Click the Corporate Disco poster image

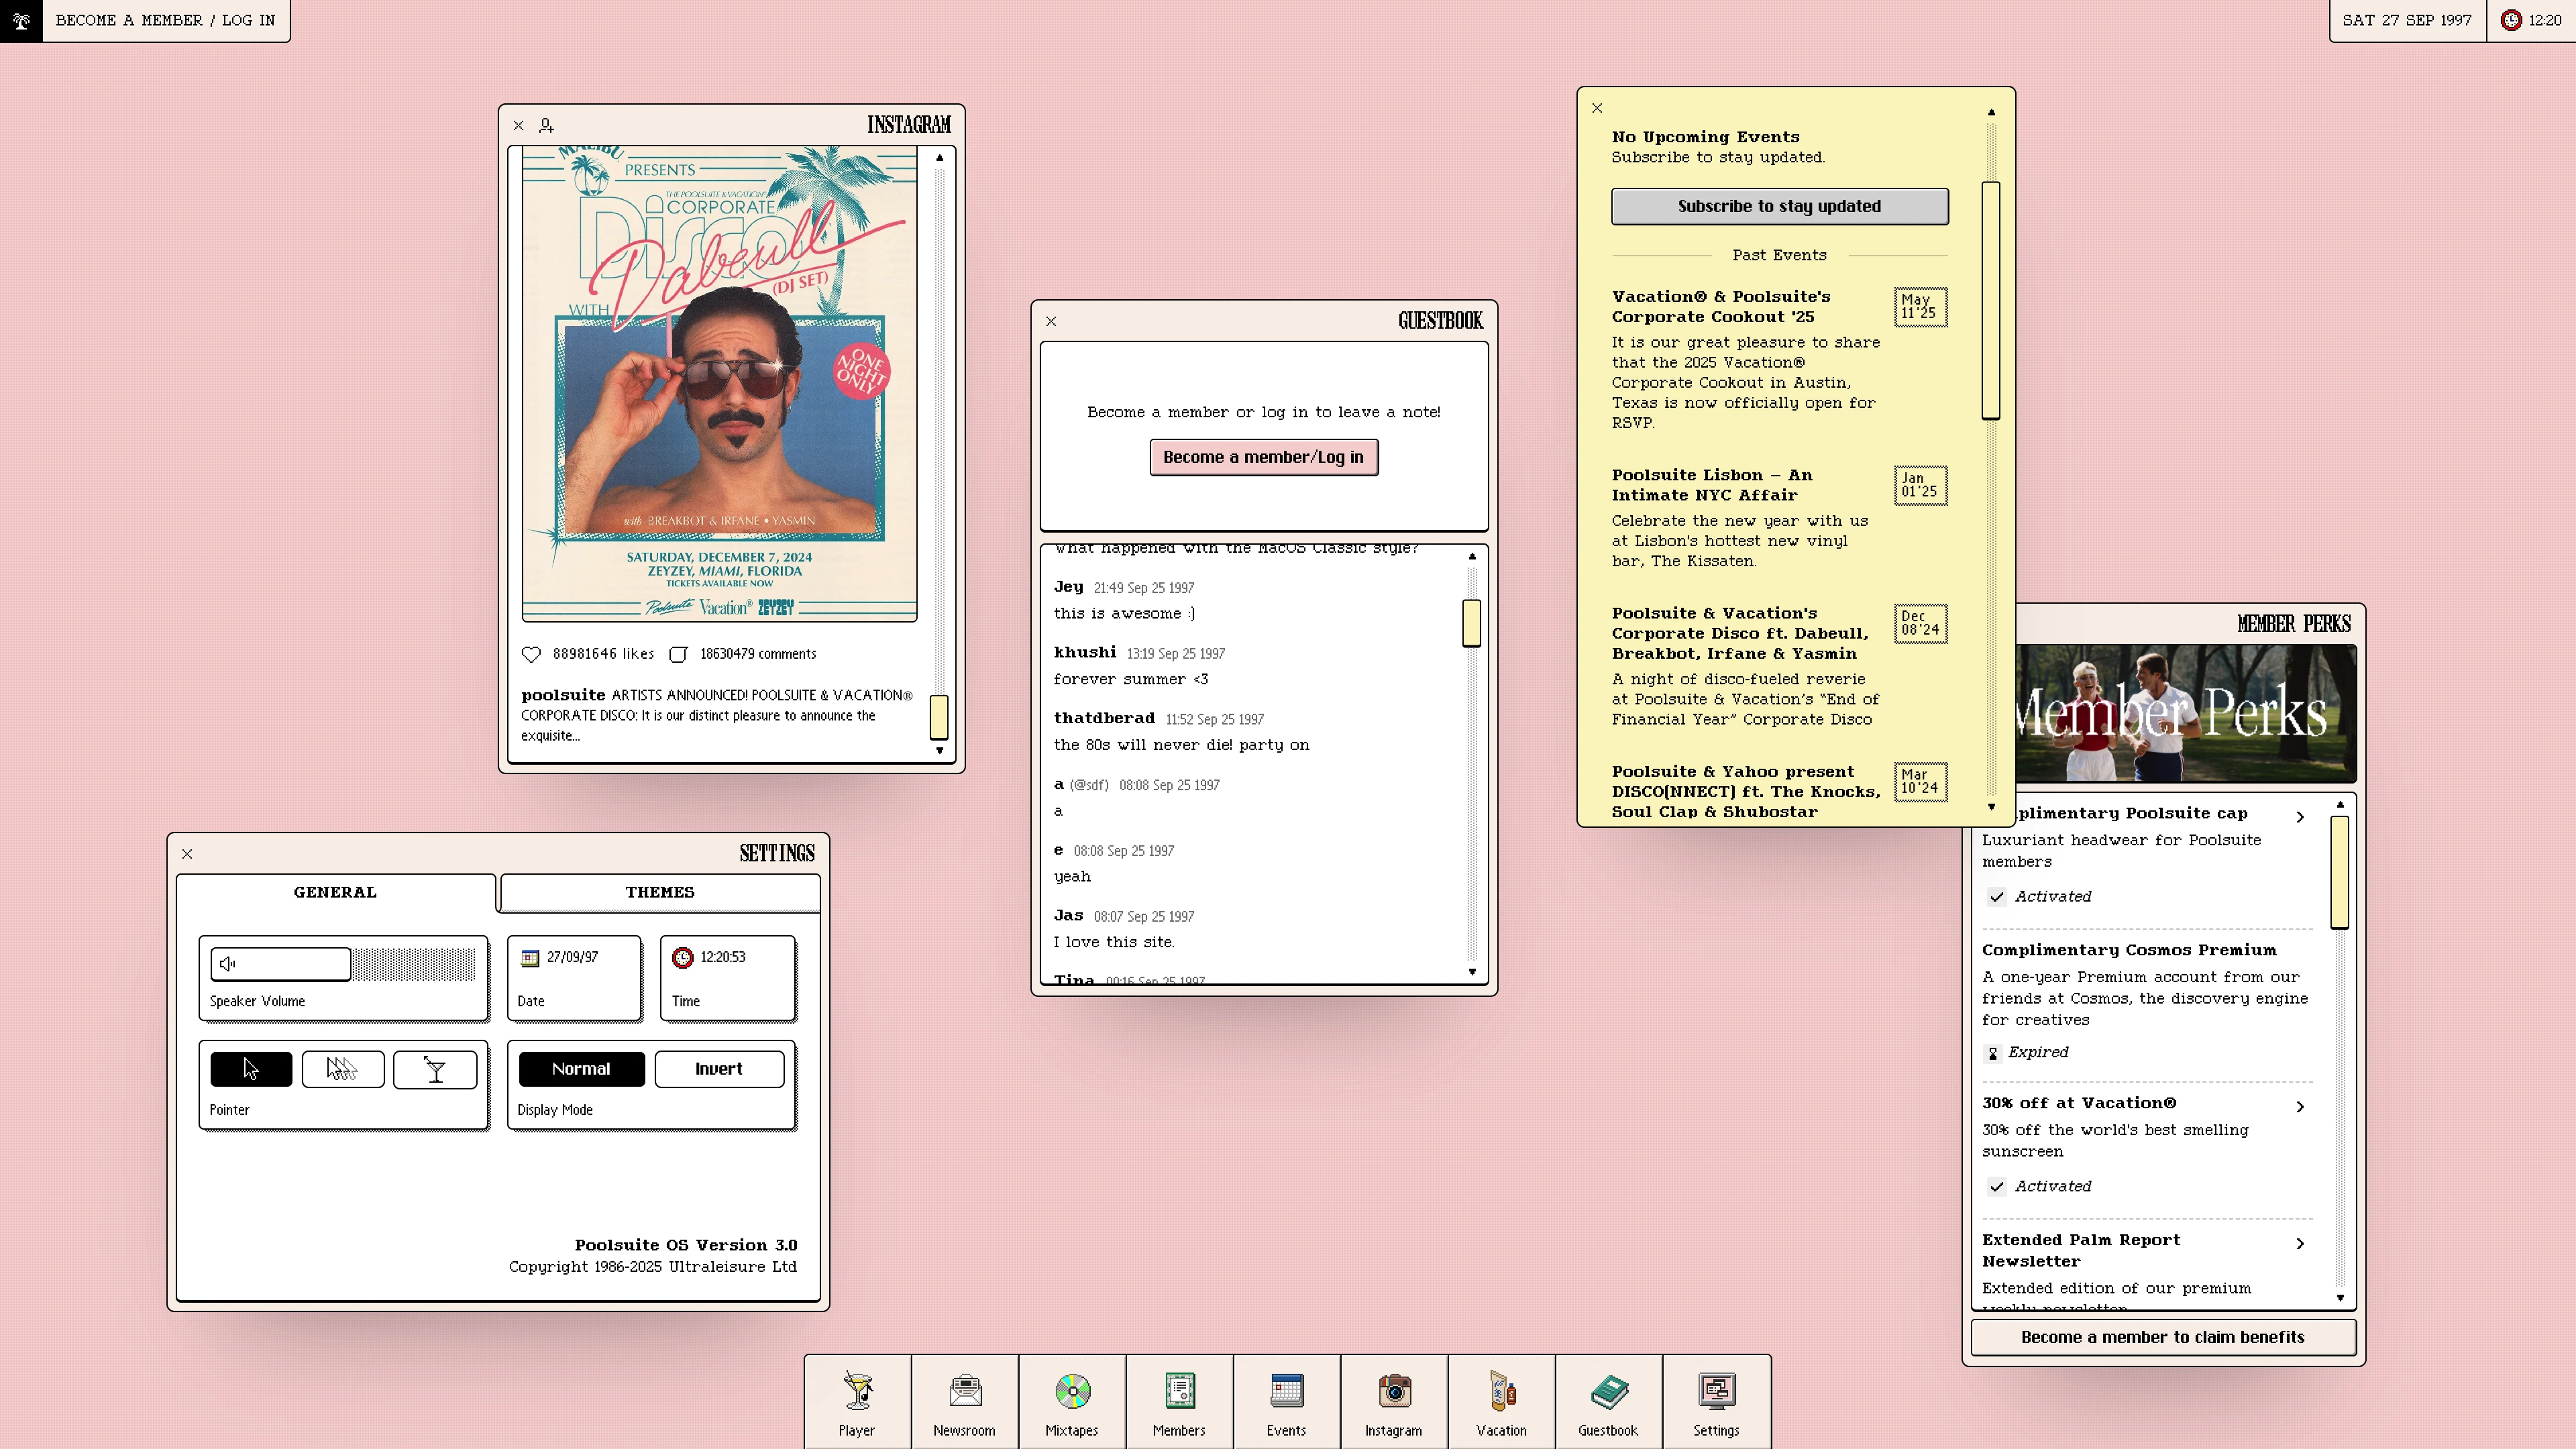pos(719,384)
